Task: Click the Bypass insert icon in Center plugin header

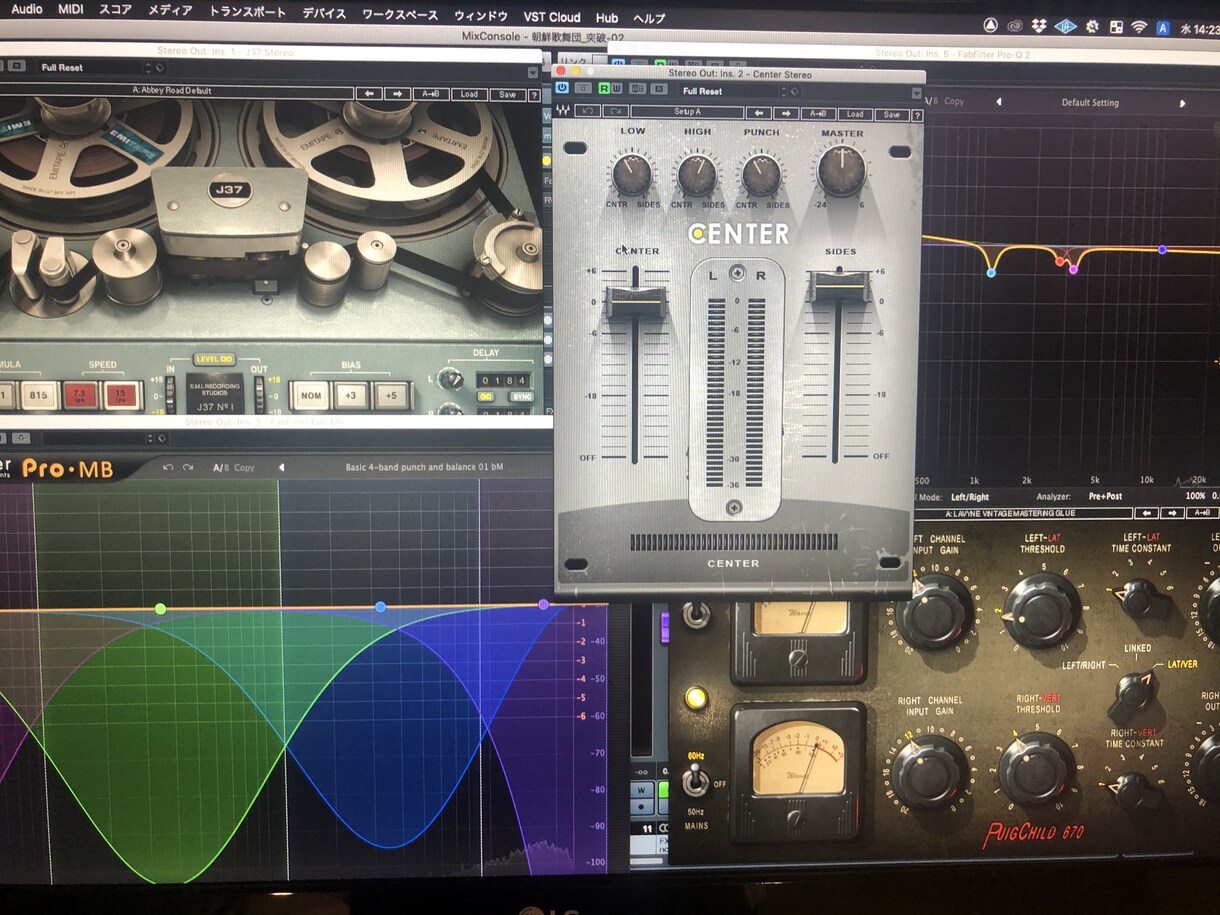Action: click(585, 88)
